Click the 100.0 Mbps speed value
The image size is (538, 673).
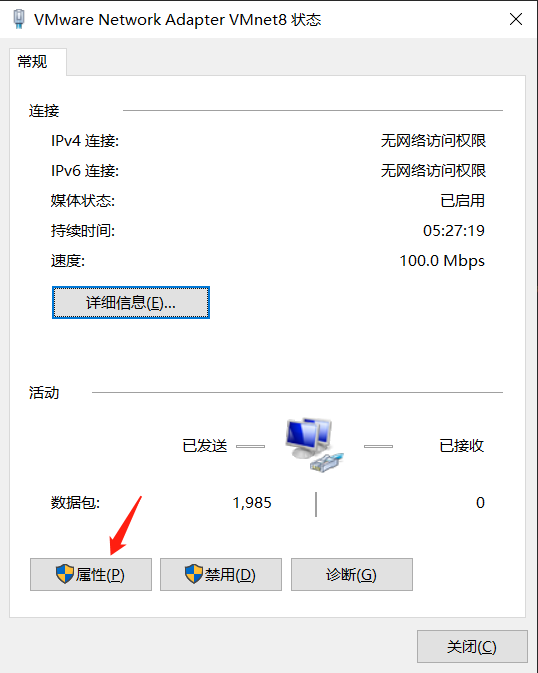pyautogui.click(x=442, y=261)
